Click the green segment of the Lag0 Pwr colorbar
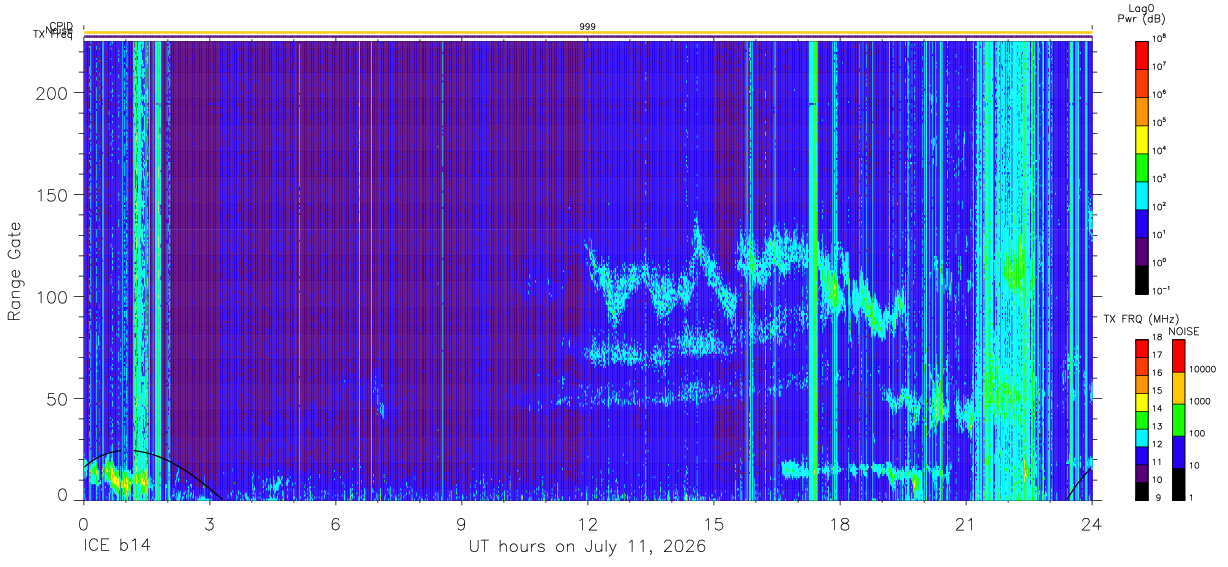 (1142, 166)
